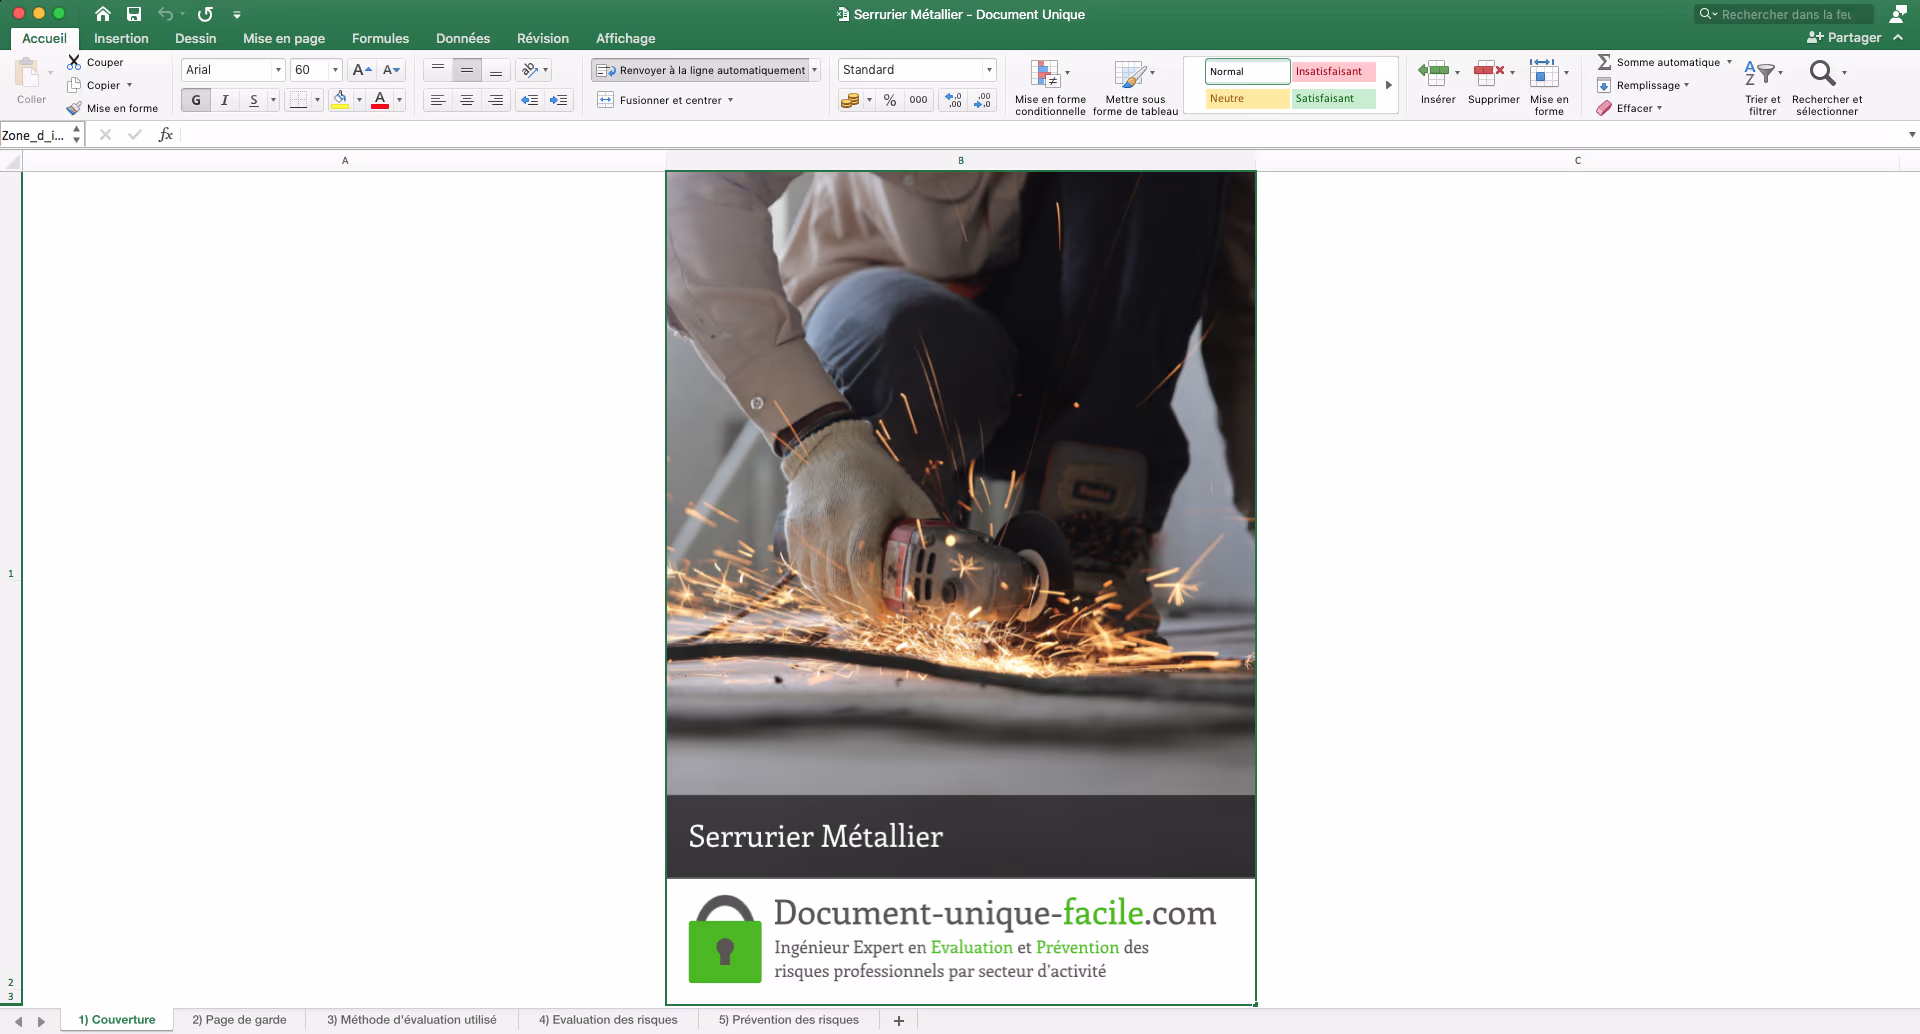Image resolution: width=1920 pixels, height=1034 pixels.
Task: Align text left in the cell
Action: [x=437, y=100]
